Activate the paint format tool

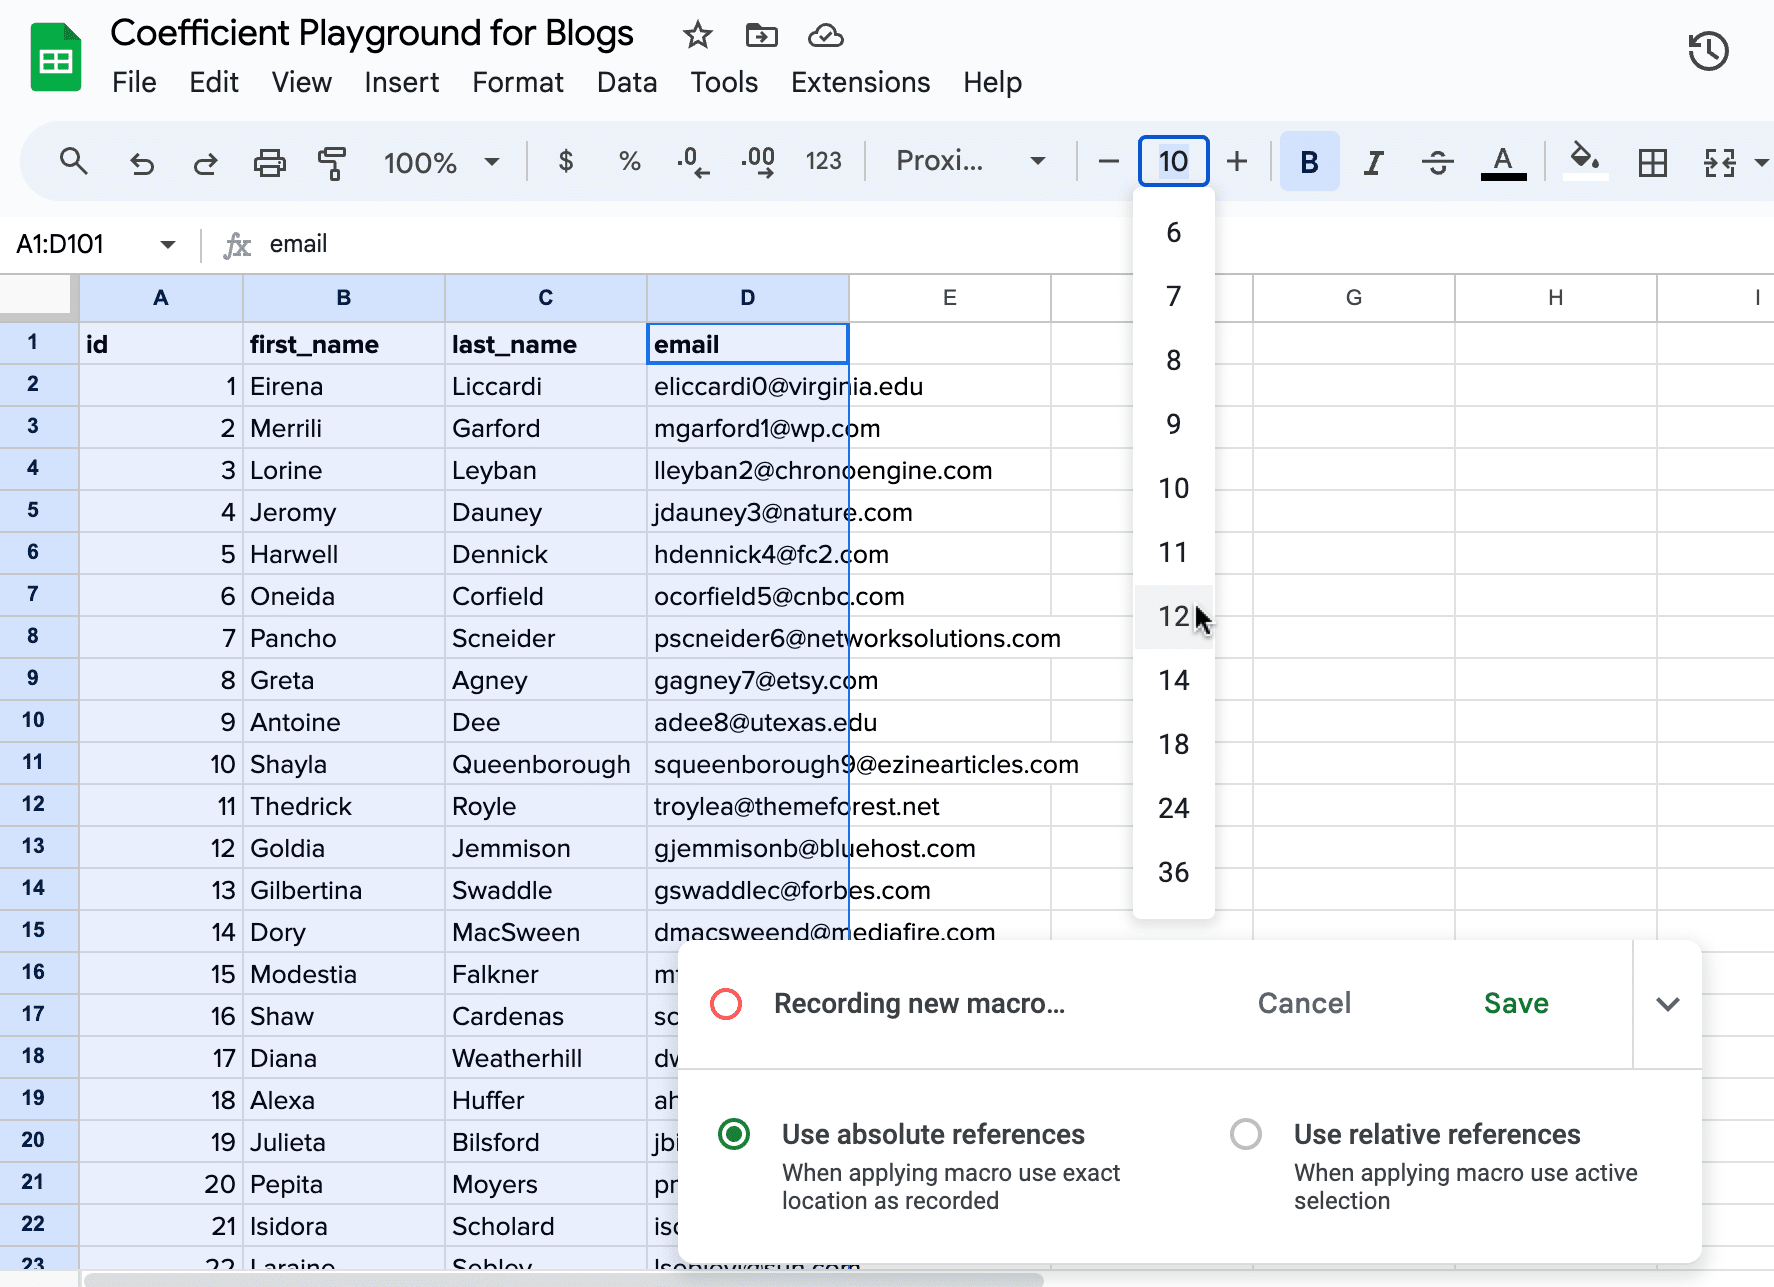point(332,162)
